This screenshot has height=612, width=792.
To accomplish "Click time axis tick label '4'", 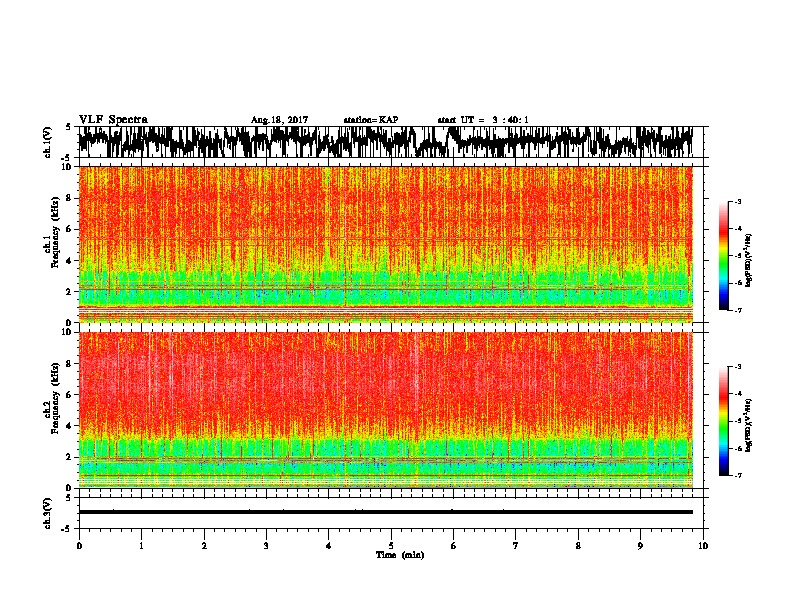I will [x=328, y=546].
